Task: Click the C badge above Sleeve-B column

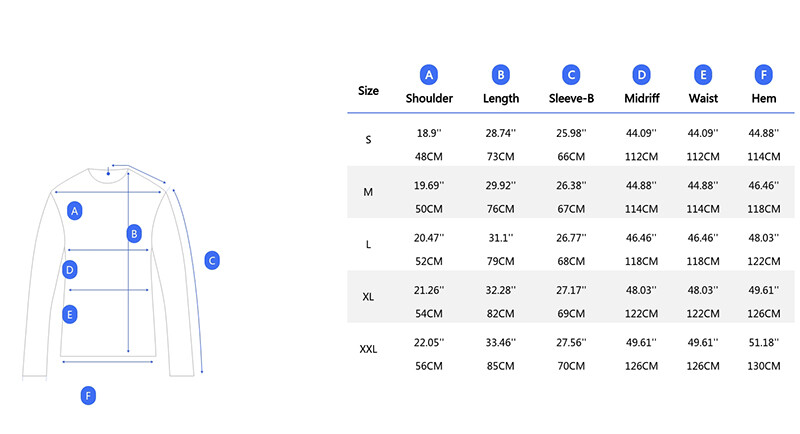Action: pos(571,74)
